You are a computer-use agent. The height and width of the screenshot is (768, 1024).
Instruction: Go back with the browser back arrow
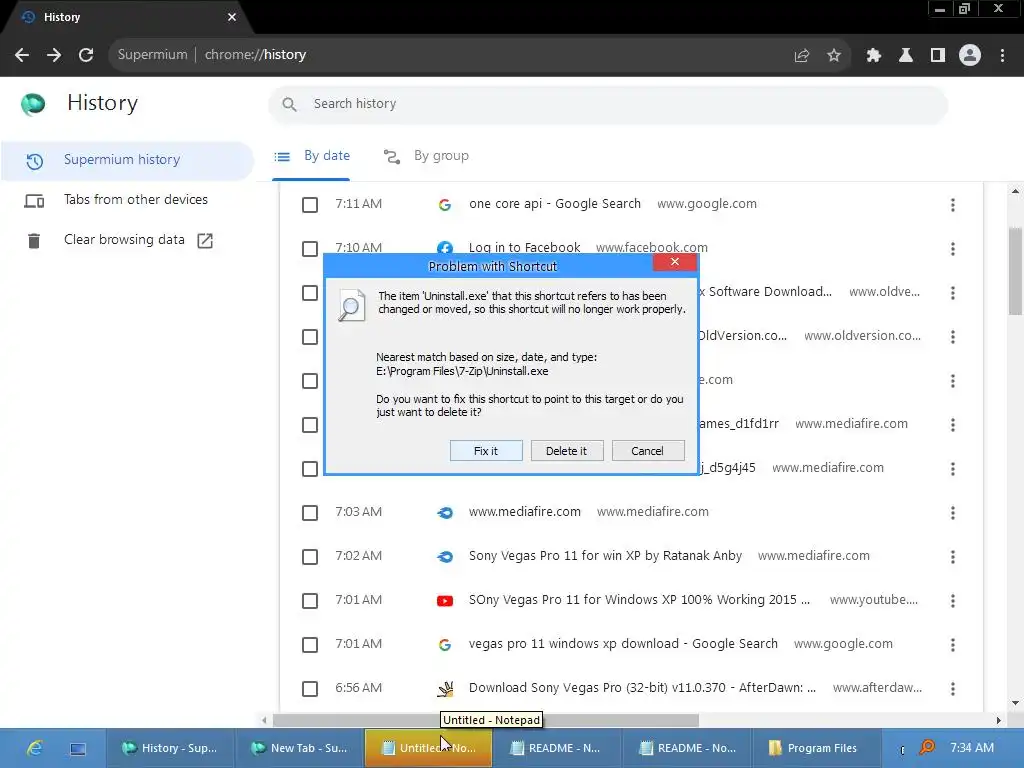pyautogui.click(x=22, y=55)
